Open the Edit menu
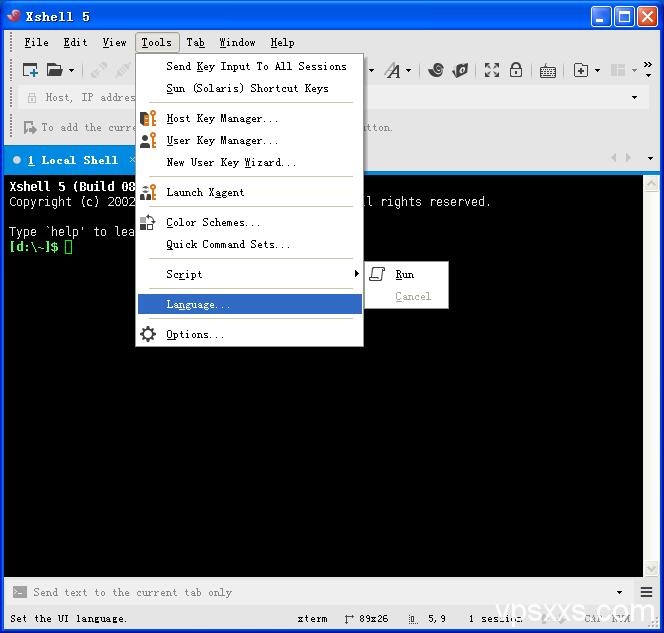The image size is (664, 633). point(75,42)
